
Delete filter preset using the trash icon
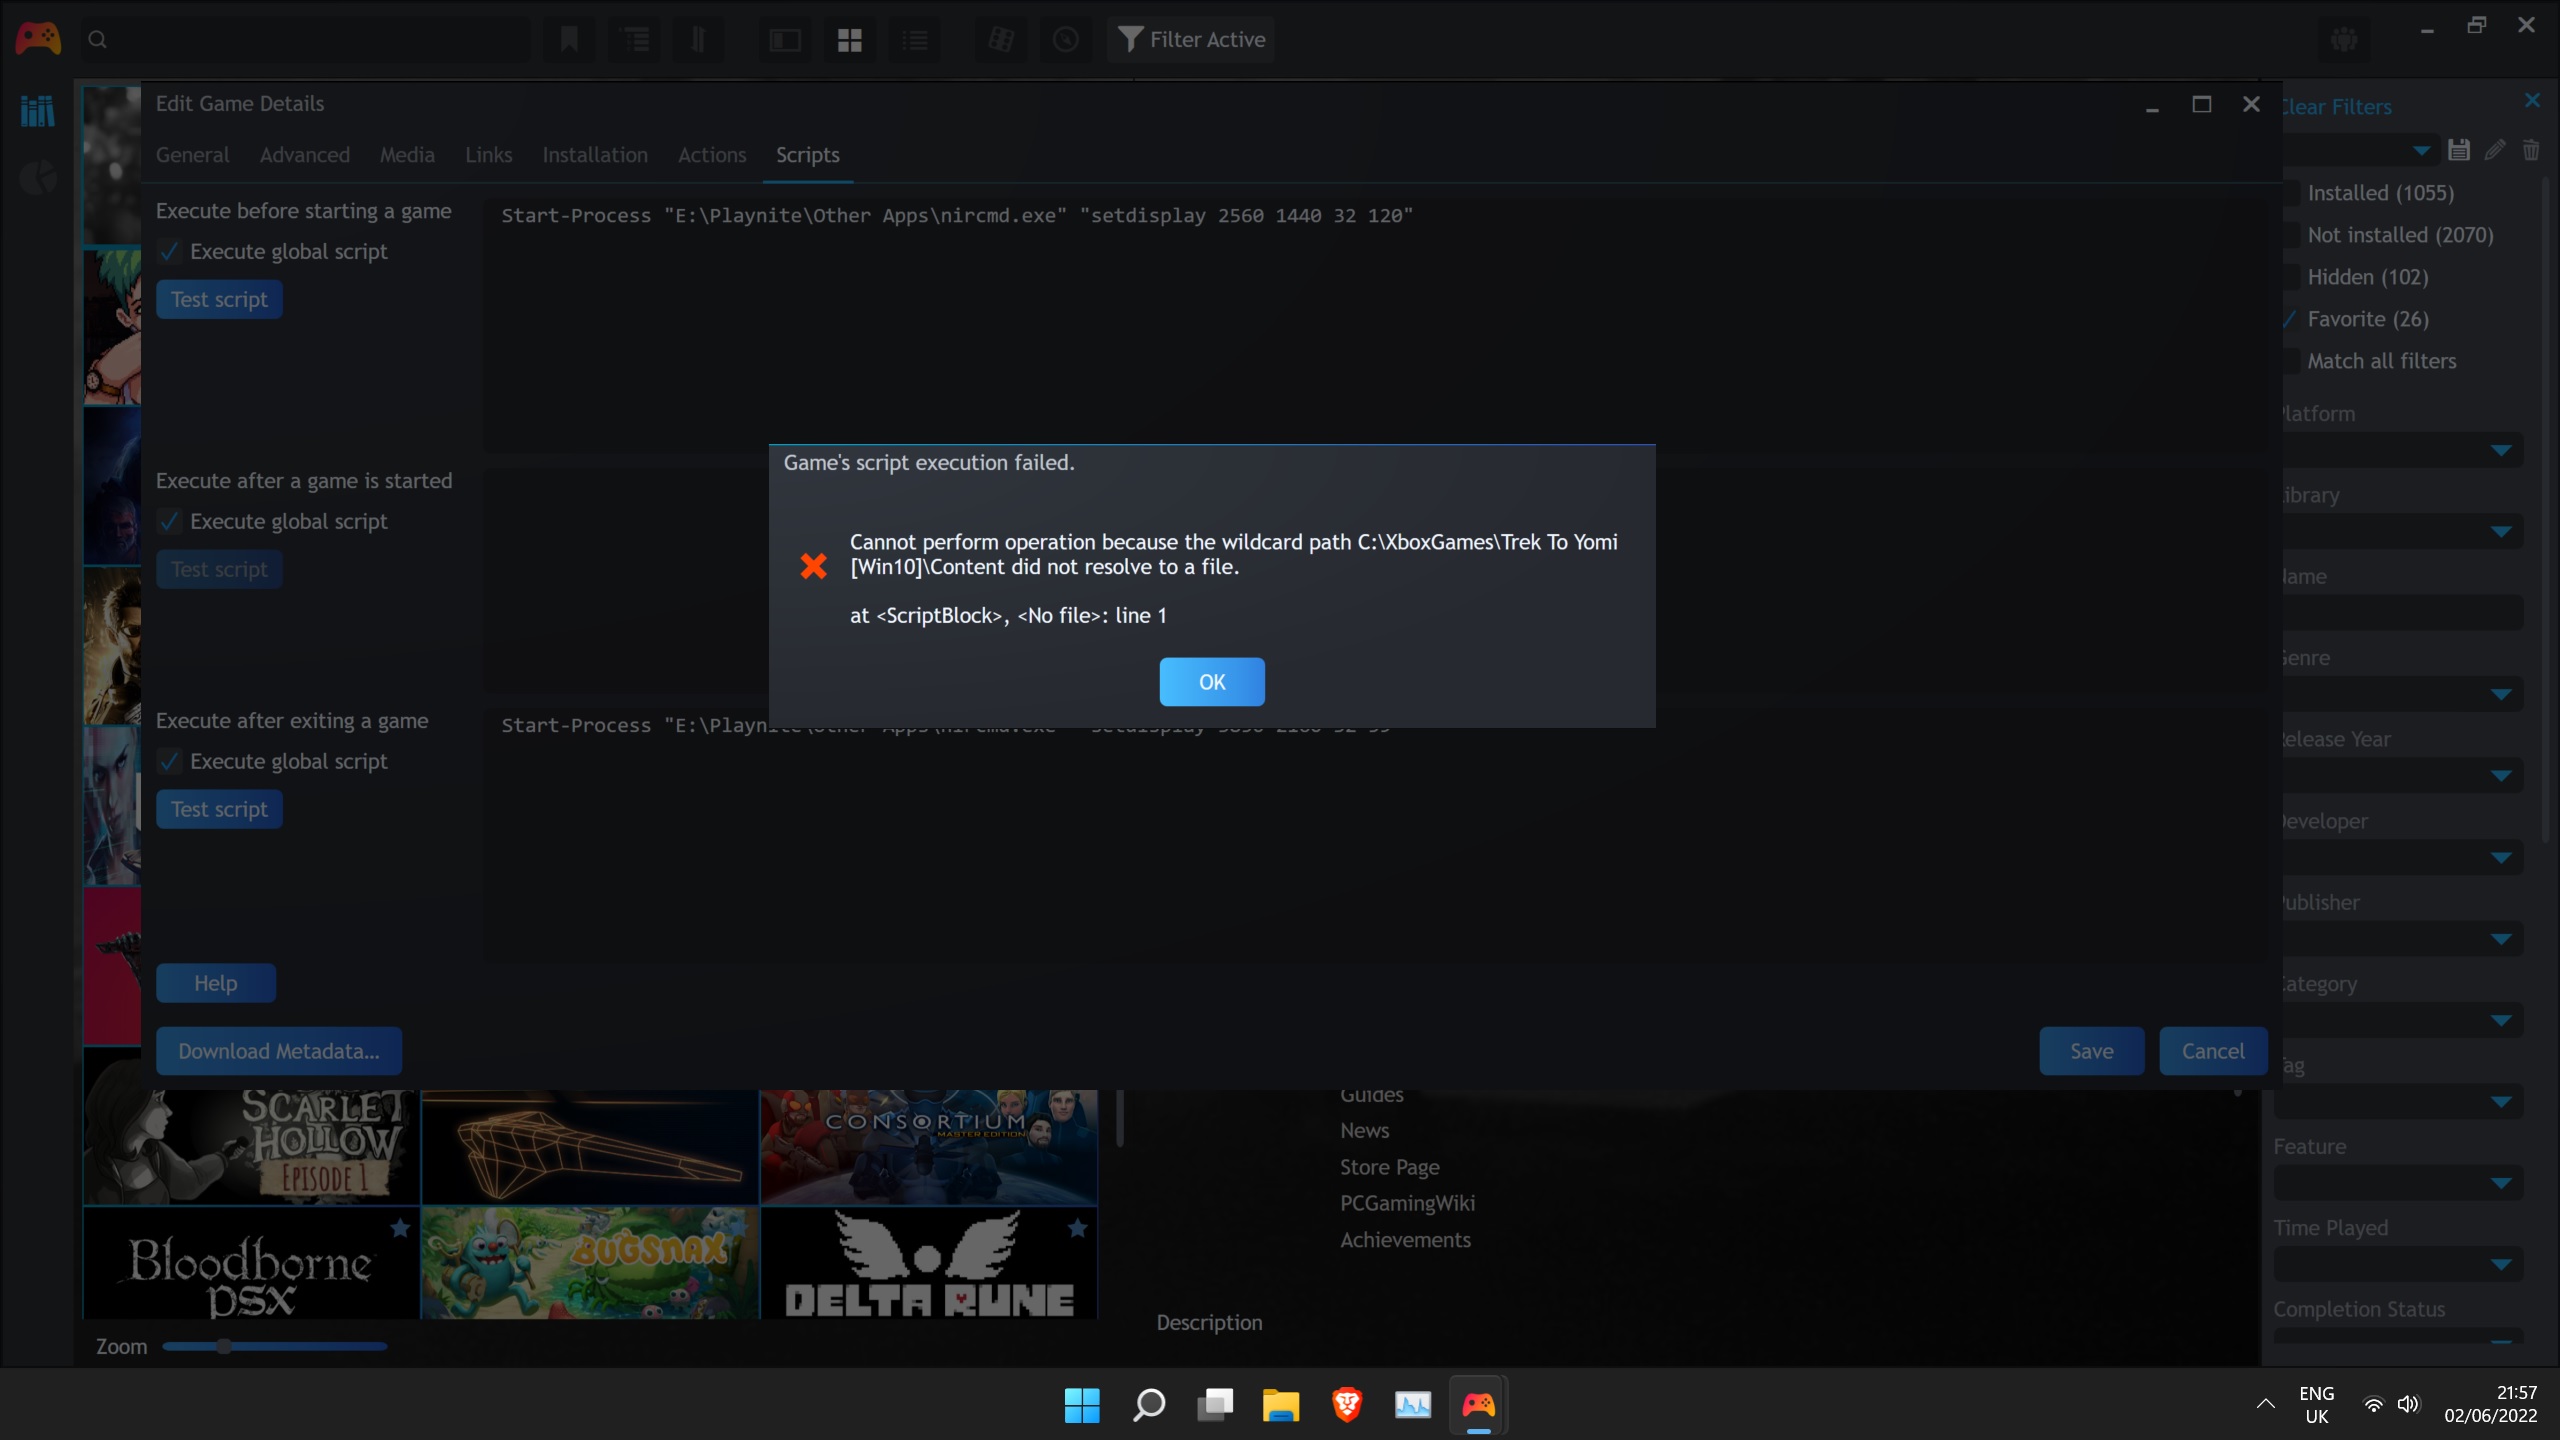point(2531,149)
